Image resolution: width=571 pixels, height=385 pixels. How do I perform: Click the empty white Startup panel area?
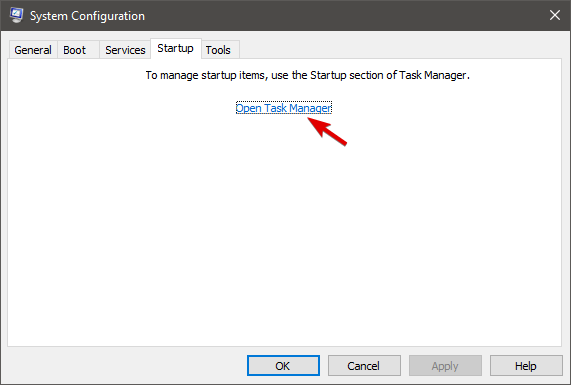coord(284,233)
